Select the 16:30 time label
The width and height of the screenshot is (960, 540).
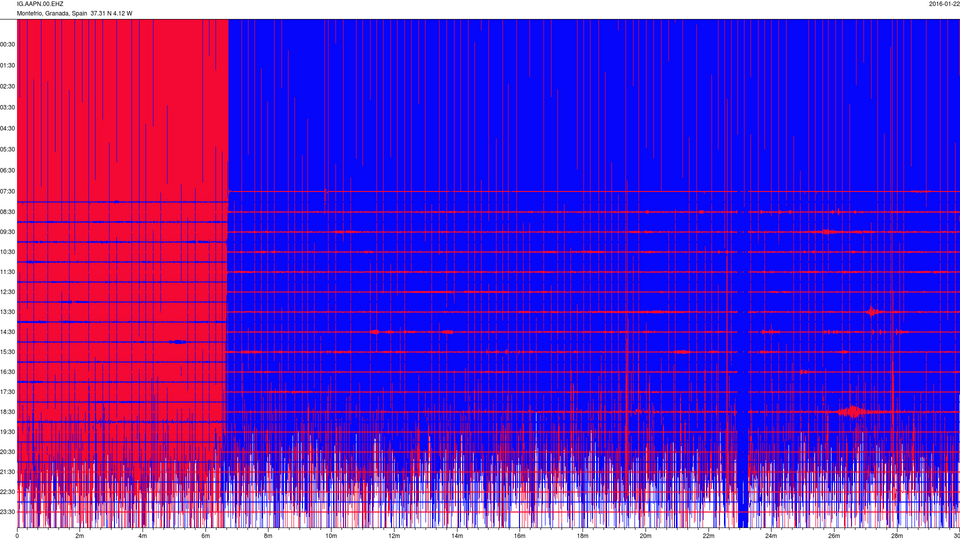(7, 372)
